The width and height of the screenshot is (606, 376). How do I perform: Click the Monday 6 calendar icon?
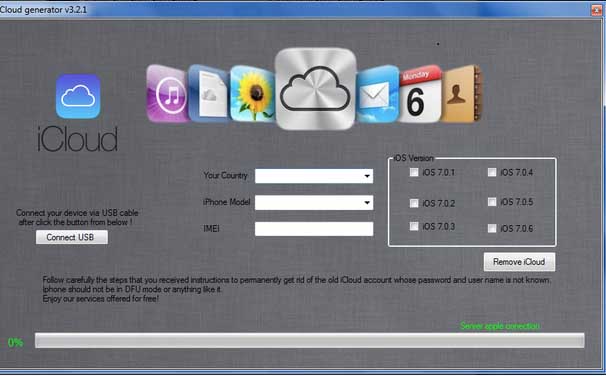point(420,94)
